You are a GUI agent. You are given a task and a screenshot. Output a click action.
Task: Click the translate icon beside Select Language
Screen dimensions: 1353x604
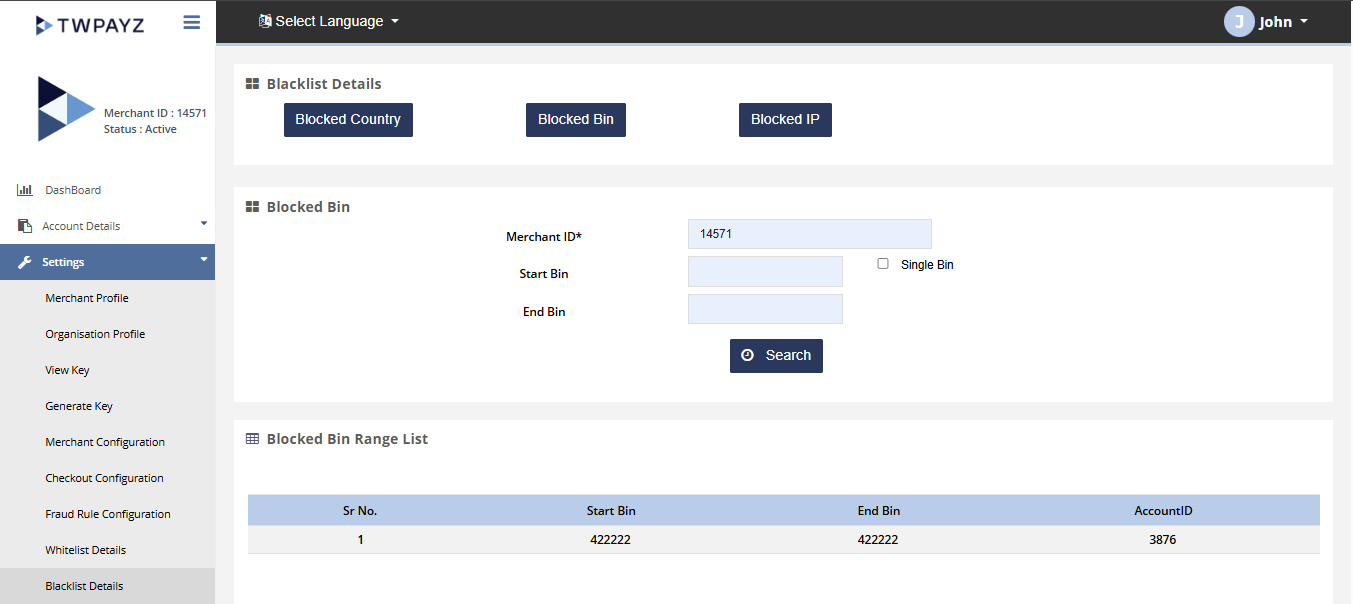click(x=264, y=21)
